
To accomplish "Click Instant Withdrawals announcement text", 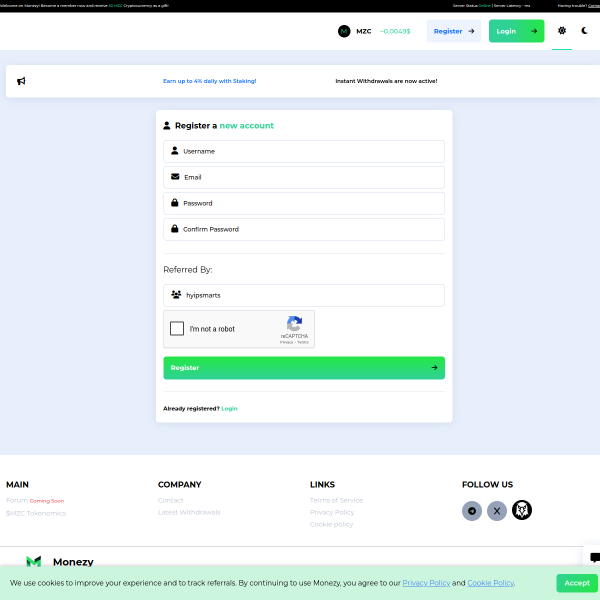I will click(x=386, y=81).
